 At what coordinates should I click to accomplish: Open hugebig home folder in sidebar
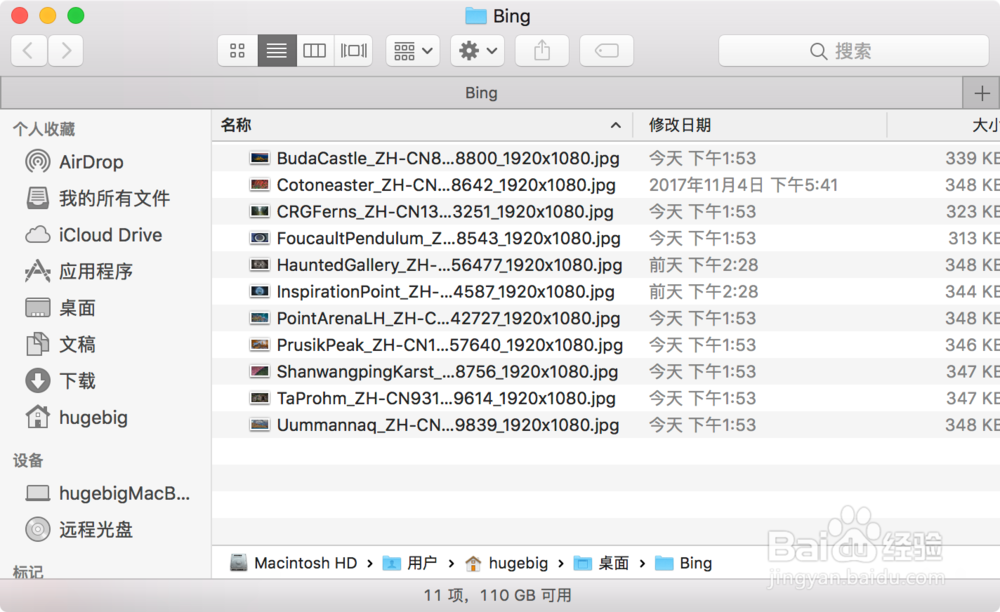coord(77,418)
